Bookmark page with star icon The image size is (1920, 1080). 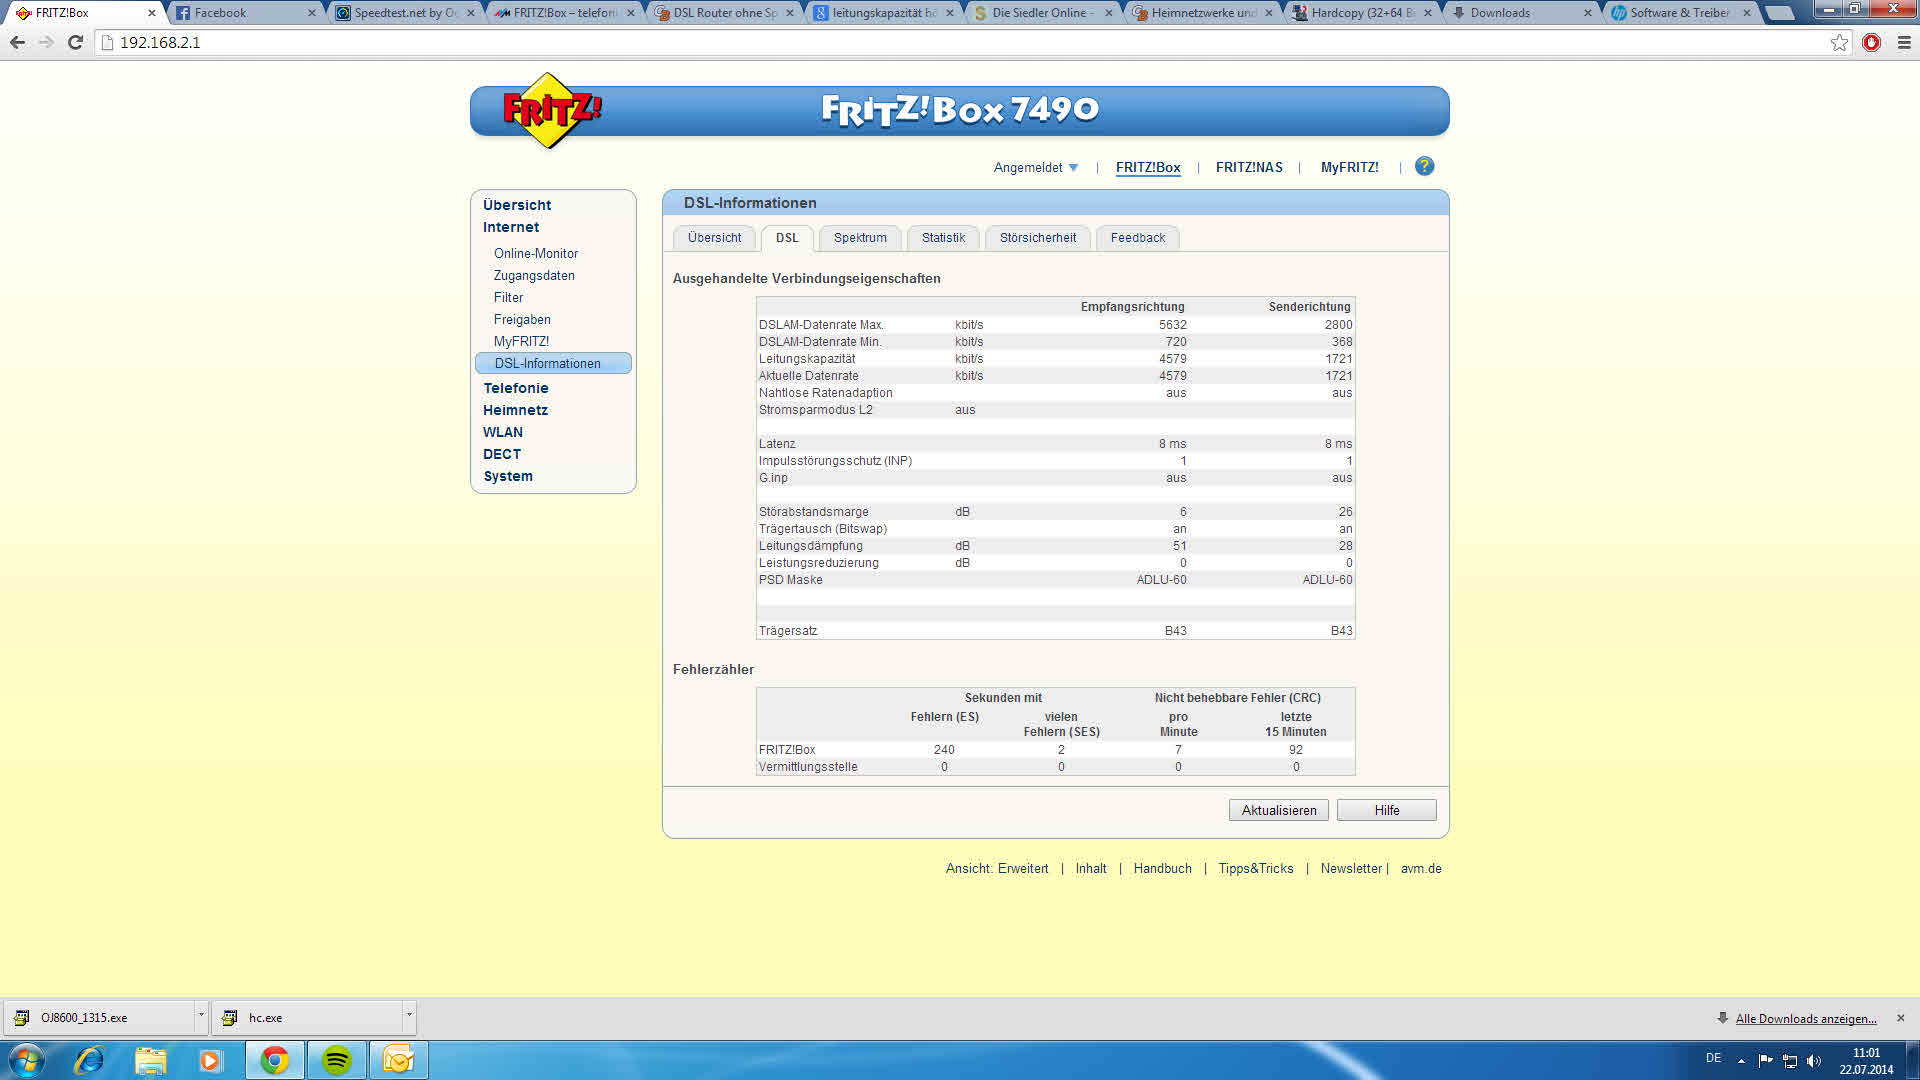pyautogui.click(x=1839, y=43)
